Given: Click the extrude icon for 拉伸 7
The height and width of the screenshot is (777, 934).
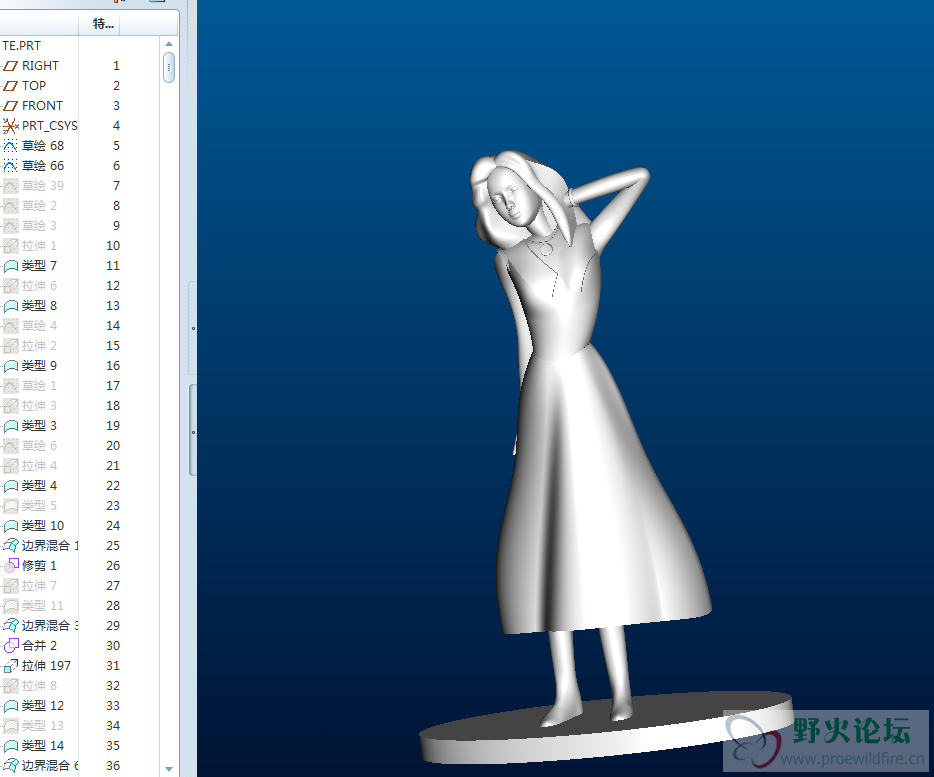Looking at the screenshot, I should [11, 586].
